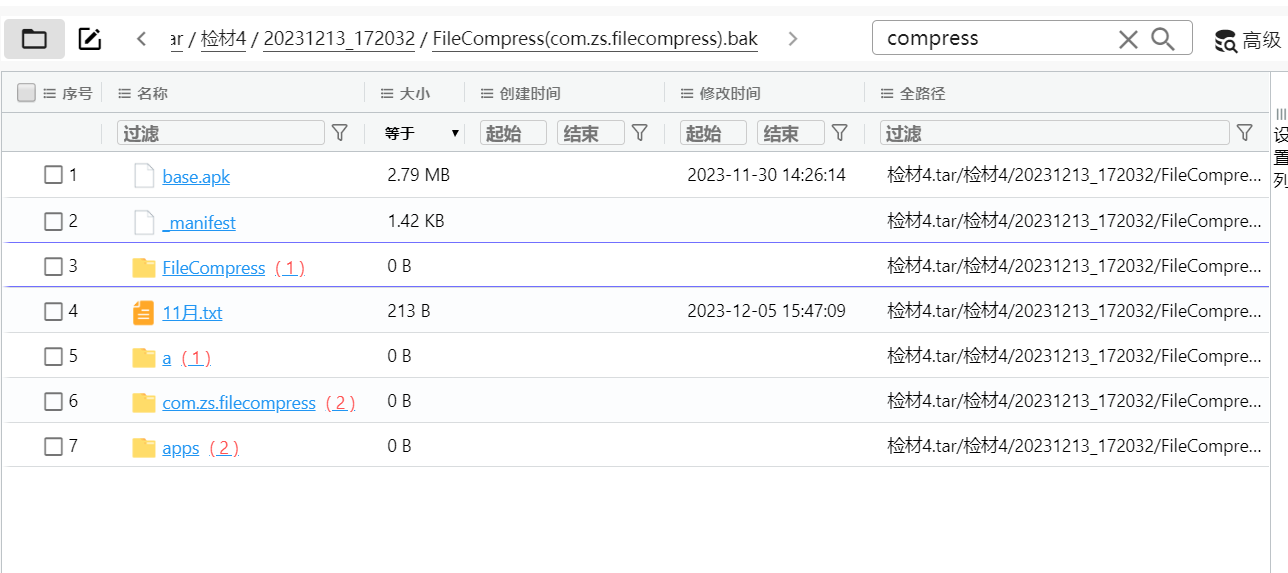Open the folder named a
1288x573 pixels.
tap(167, 358)
